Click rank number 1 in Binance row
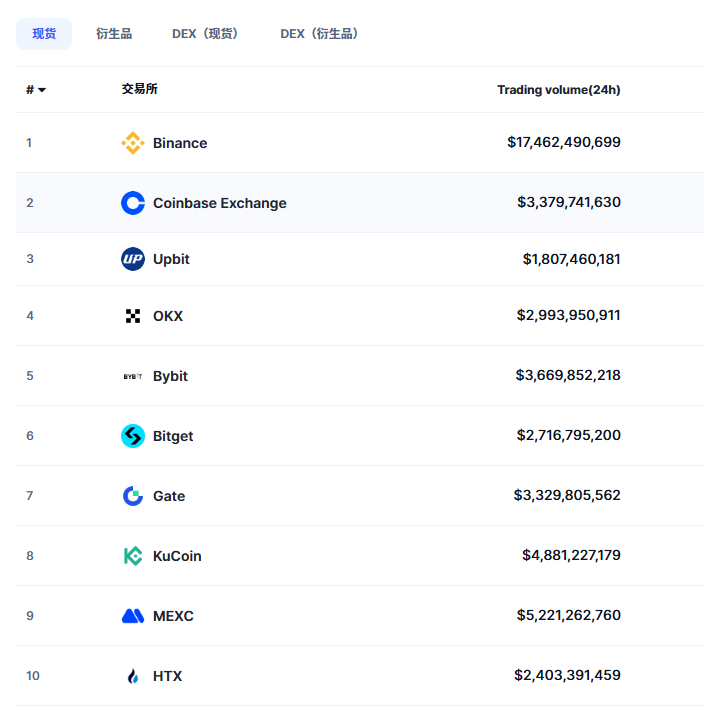This screenshot has width=704, height=708. [x=29, y=143]
